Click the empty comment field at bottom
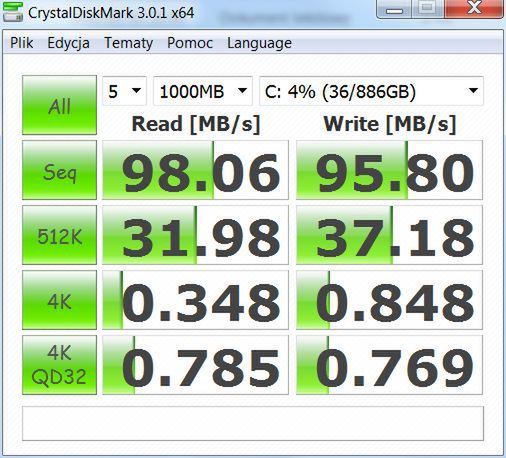The width and height of the screenshot is (506, 458). pyautogui.click(x=253, y=423)
